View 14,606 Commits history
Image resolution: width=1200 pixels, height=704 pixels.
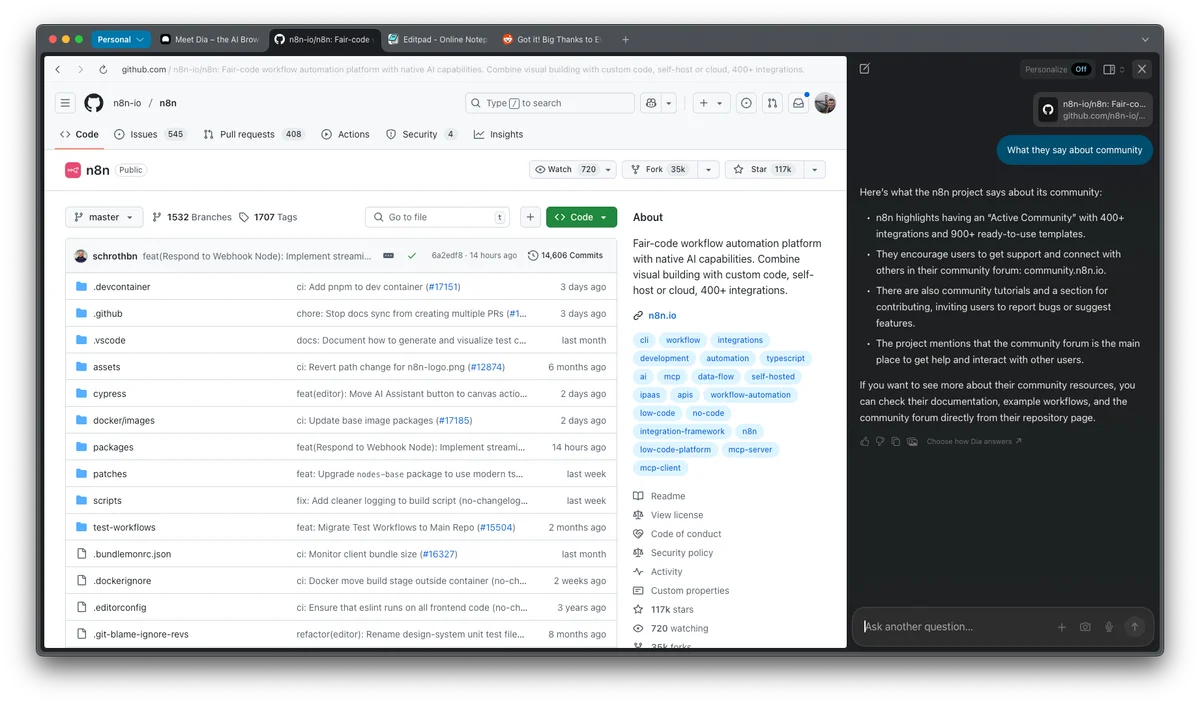(x=565, y=255)
